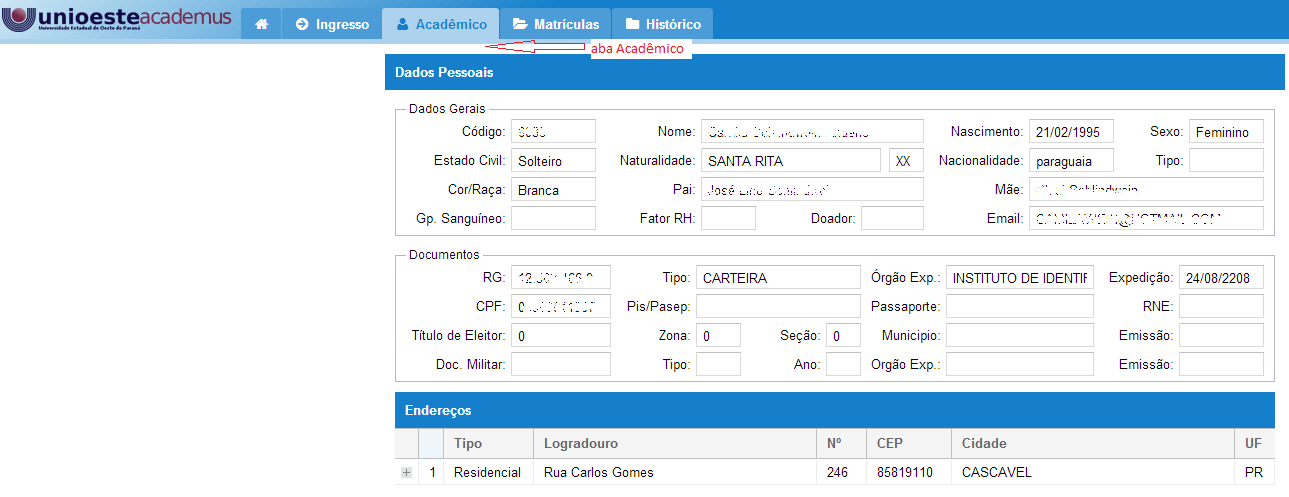Image resolution: width=1289 pixels, height=497 pixels.
Task: Click the RNE field
Action: [x=1221, y=307]
